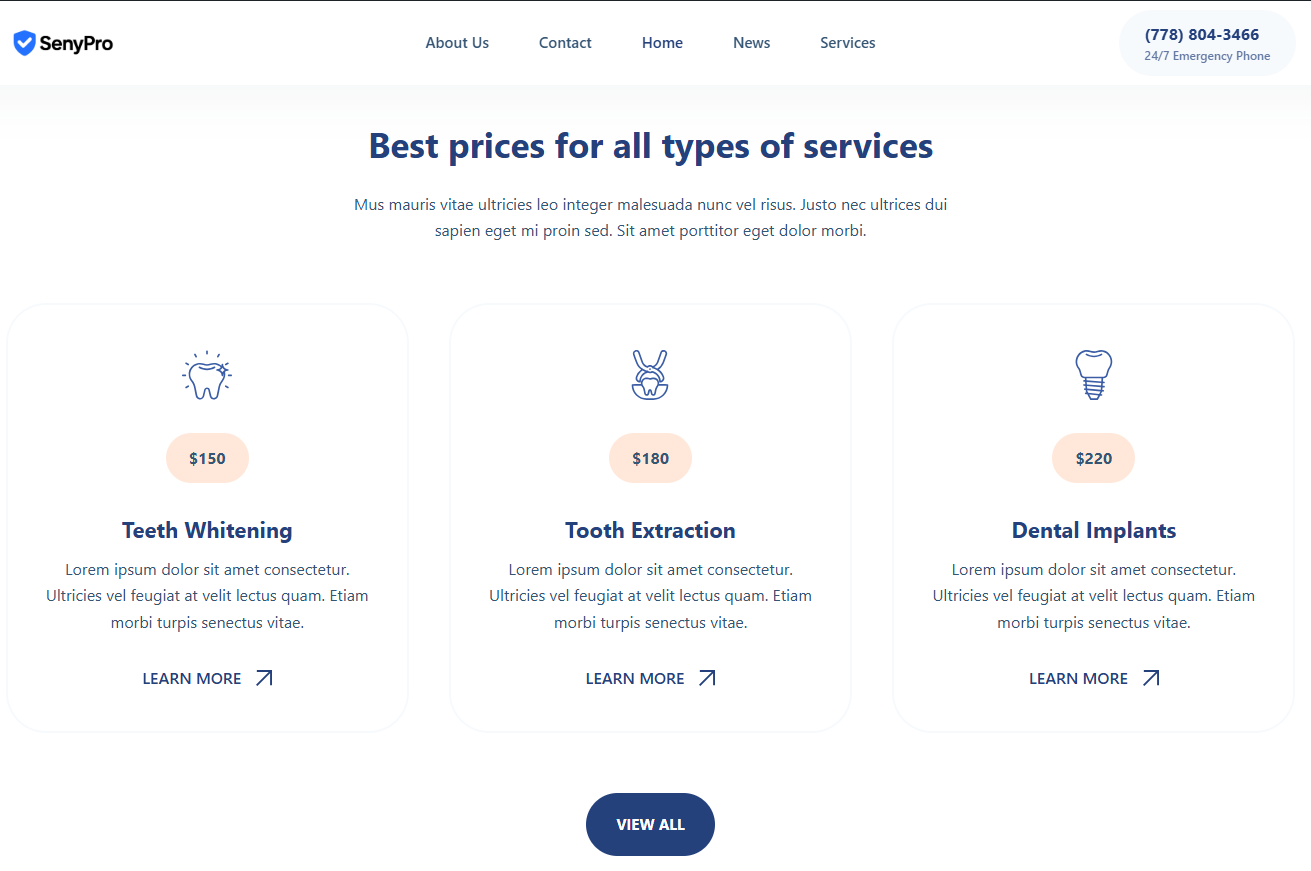Click the teeth whitening sparkling tooth icon
This screenshot has height=871, width=1311.
207,376
